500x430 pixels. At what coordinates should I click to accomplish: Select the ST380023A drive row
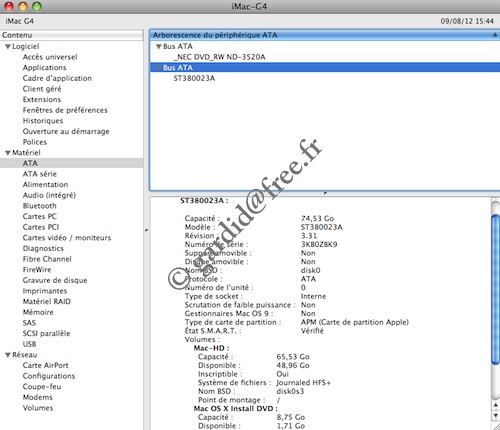pos(194,78)
